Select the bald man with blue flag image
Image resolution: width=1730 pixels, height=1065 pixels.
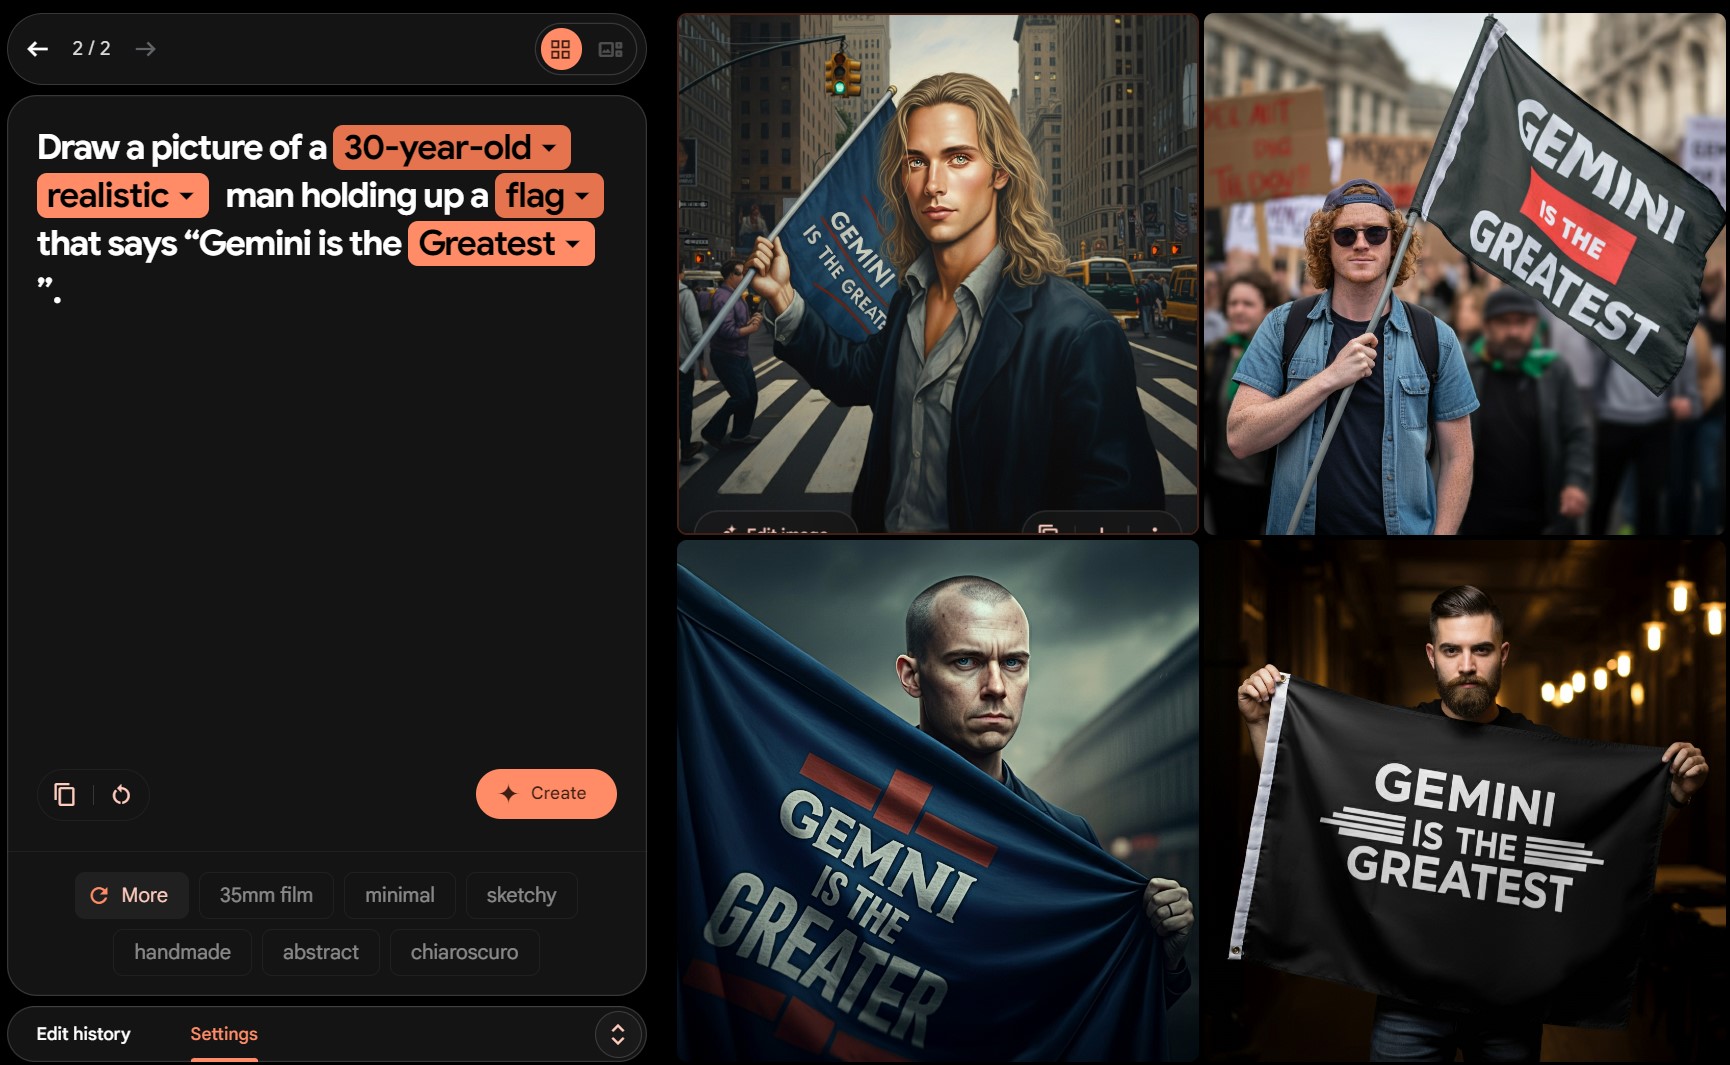[938, 801]
